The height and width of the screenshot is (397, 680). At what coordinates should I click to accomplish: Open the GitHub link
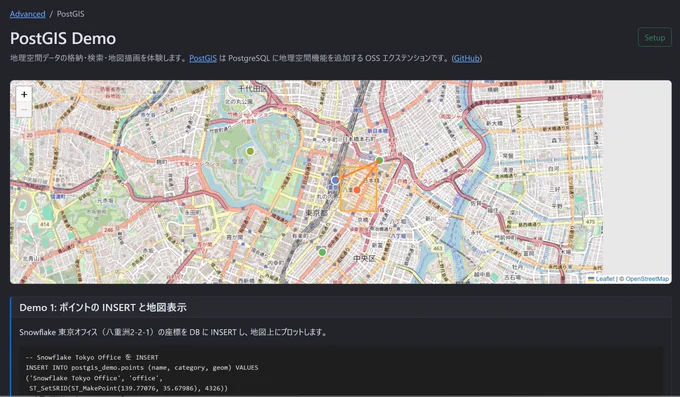467,58
